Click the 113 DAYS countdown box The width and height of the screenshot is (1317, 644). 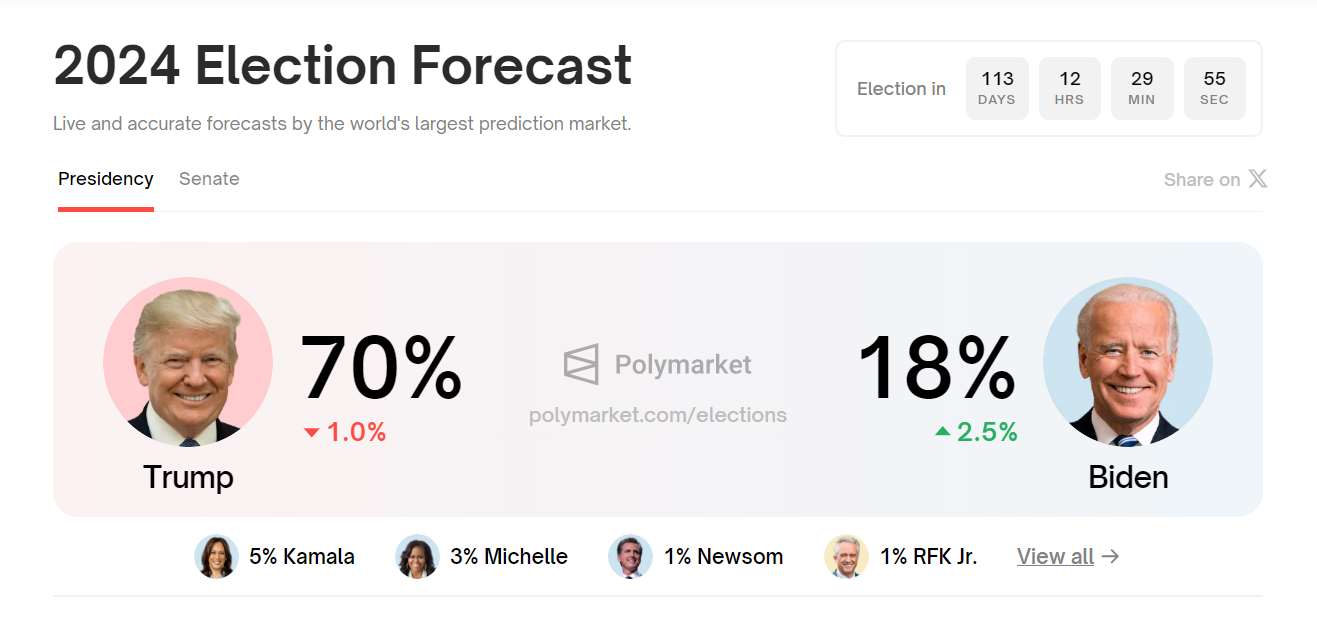coord(997,88)
